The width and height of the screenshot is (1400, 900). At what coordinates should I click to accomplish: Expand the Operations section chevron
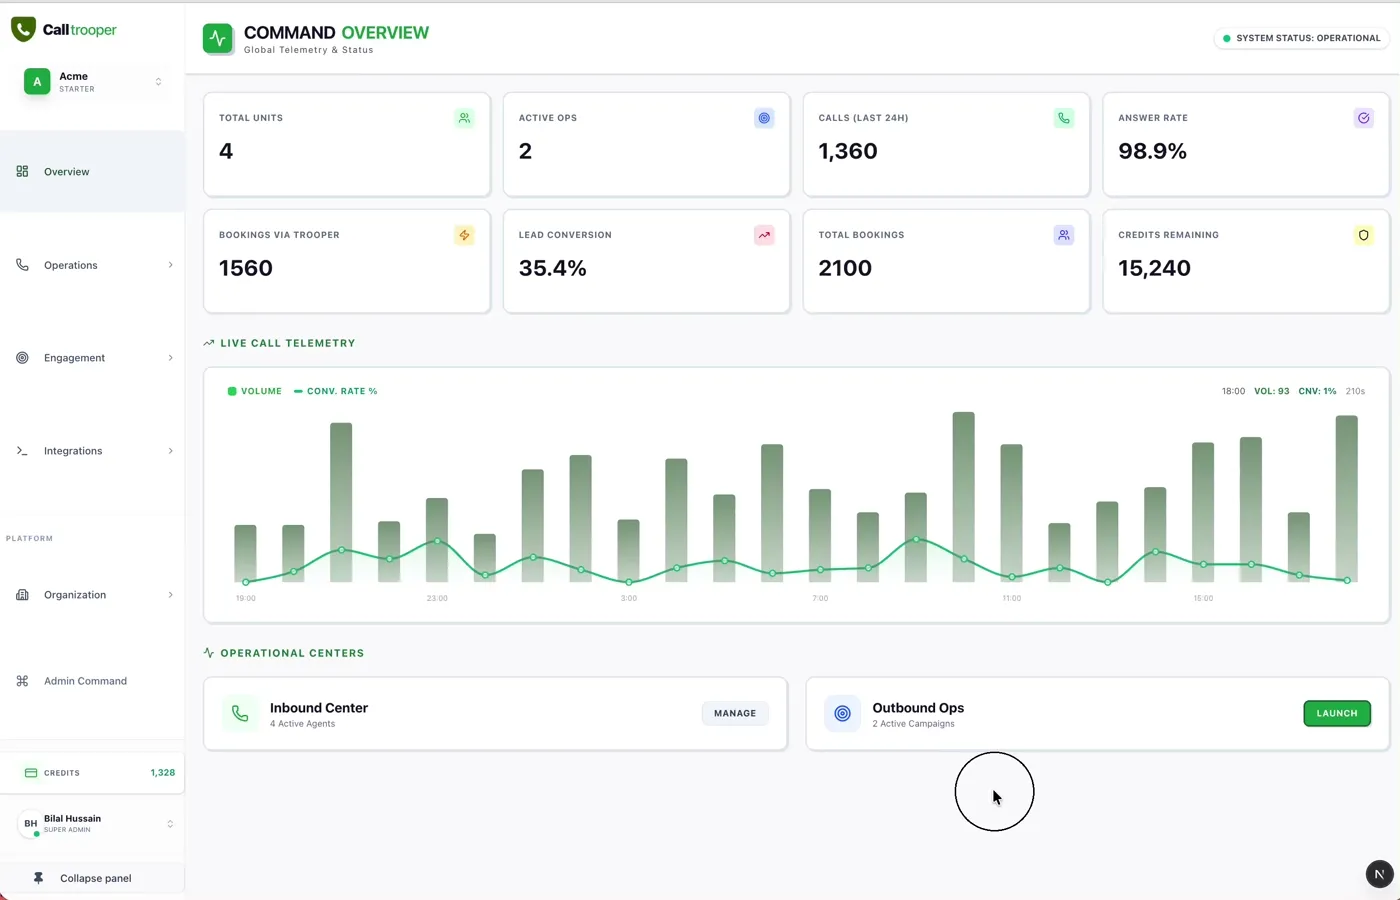pos(169,264)
